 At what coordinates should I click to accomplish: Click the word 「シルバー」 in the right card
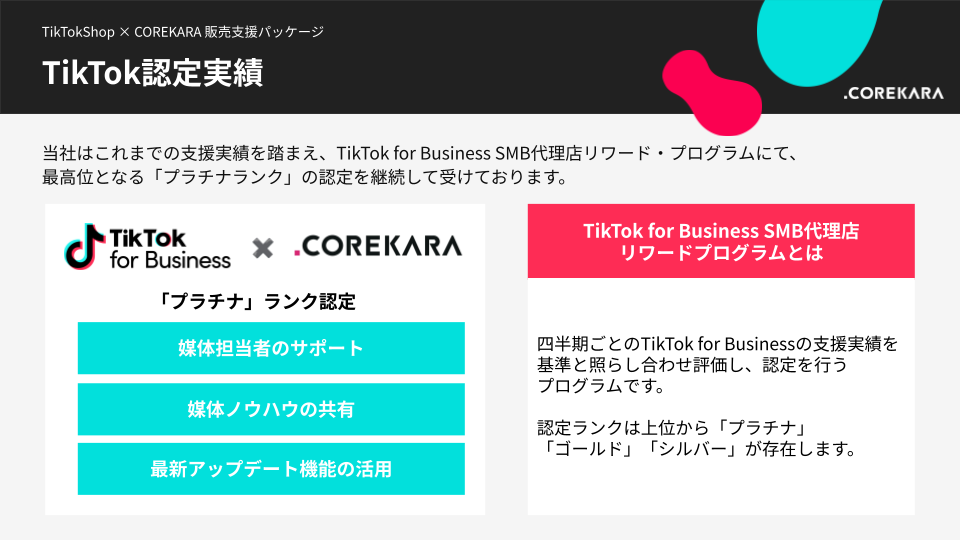[x=691, y=449]
